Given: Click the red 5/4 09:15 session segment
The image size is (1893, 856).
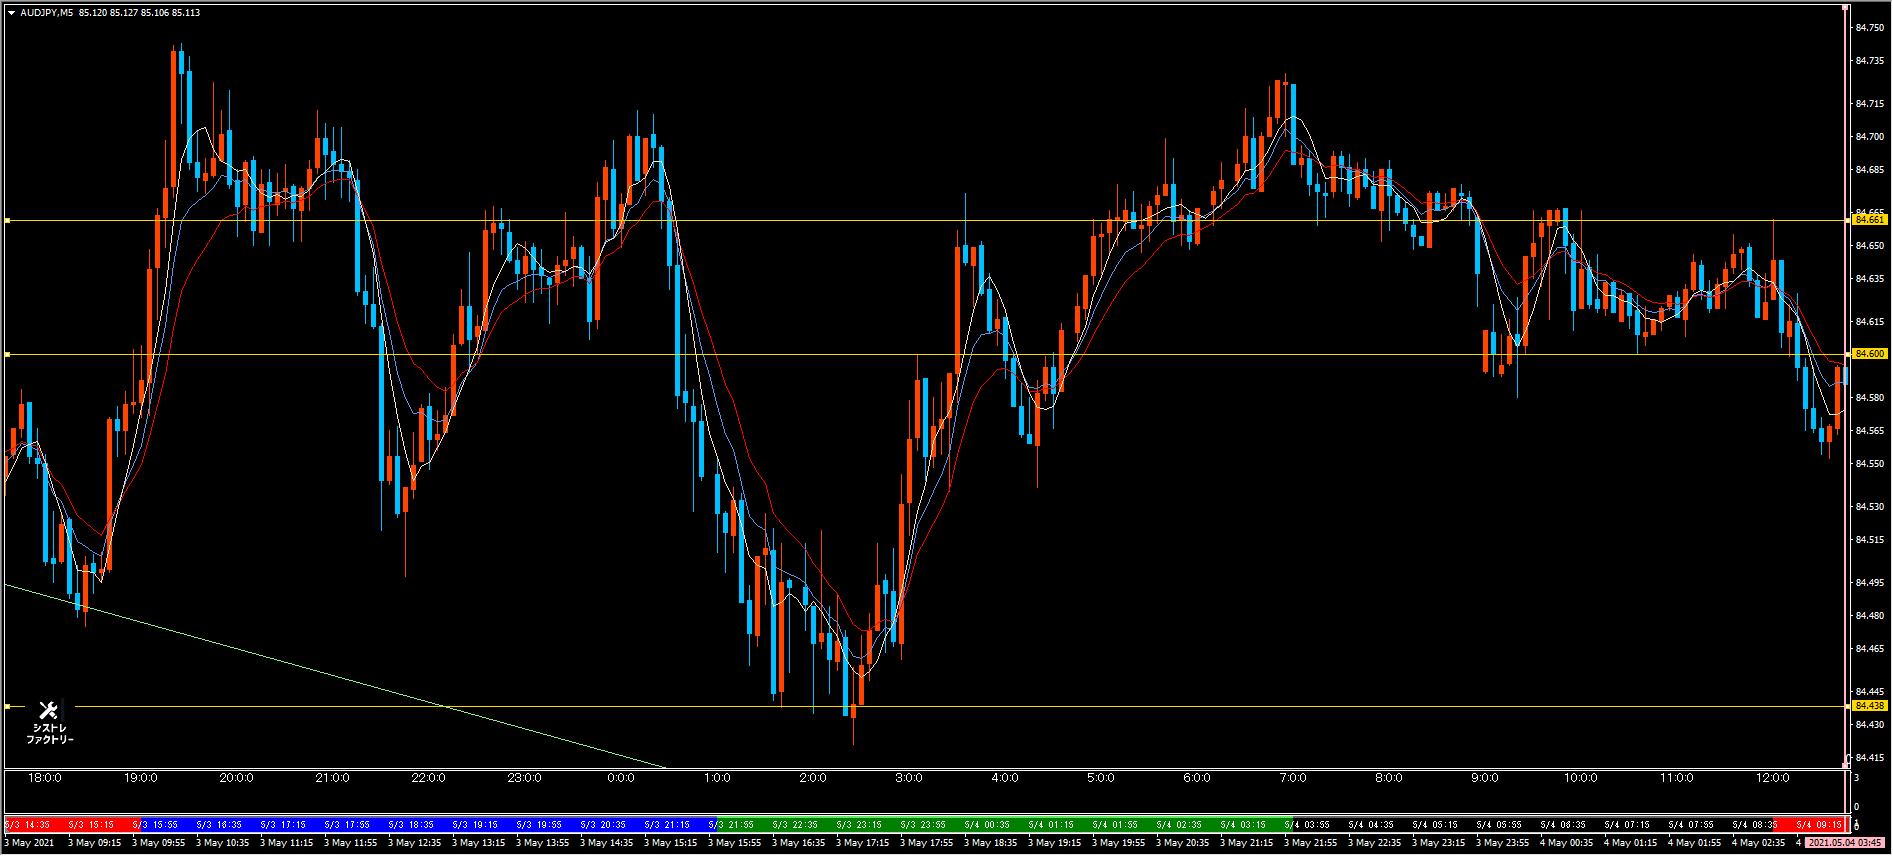Looking at the screenshot, I should (1816, 825).
